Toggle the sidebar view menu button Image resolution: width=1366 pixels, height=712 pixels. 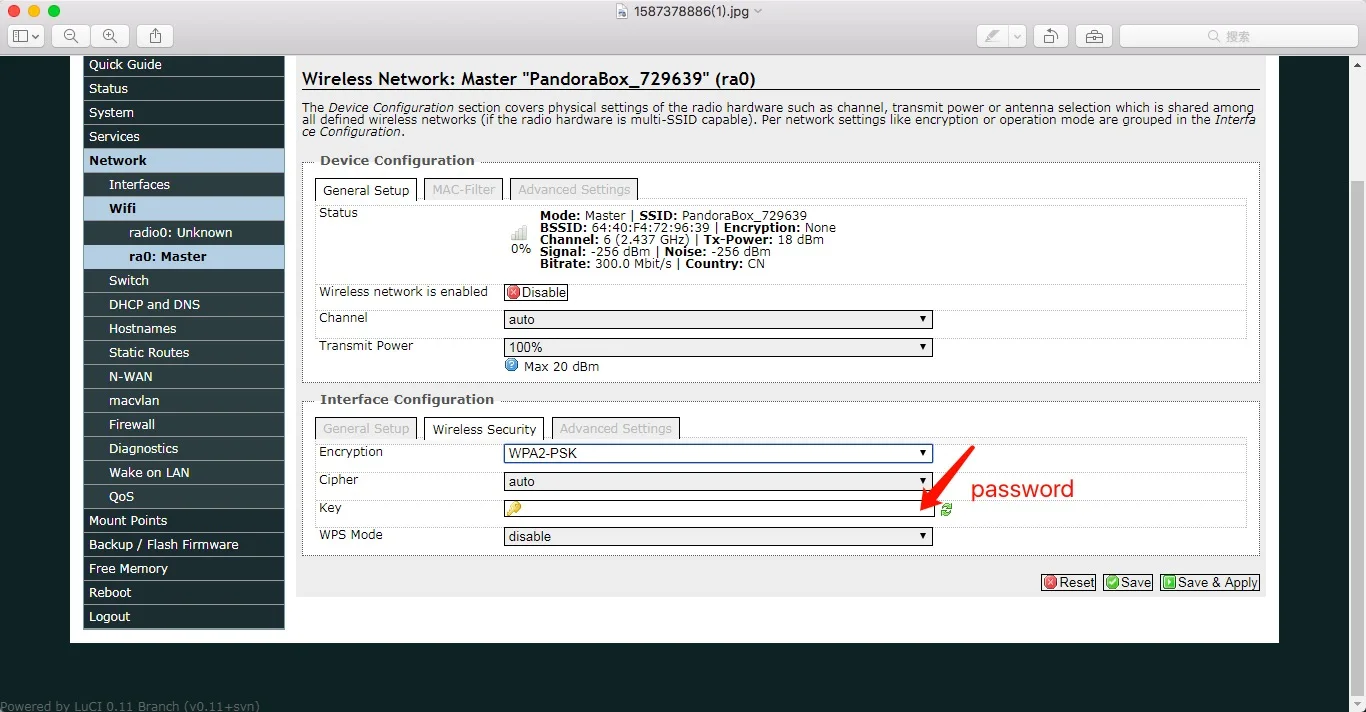coord(26,36)
